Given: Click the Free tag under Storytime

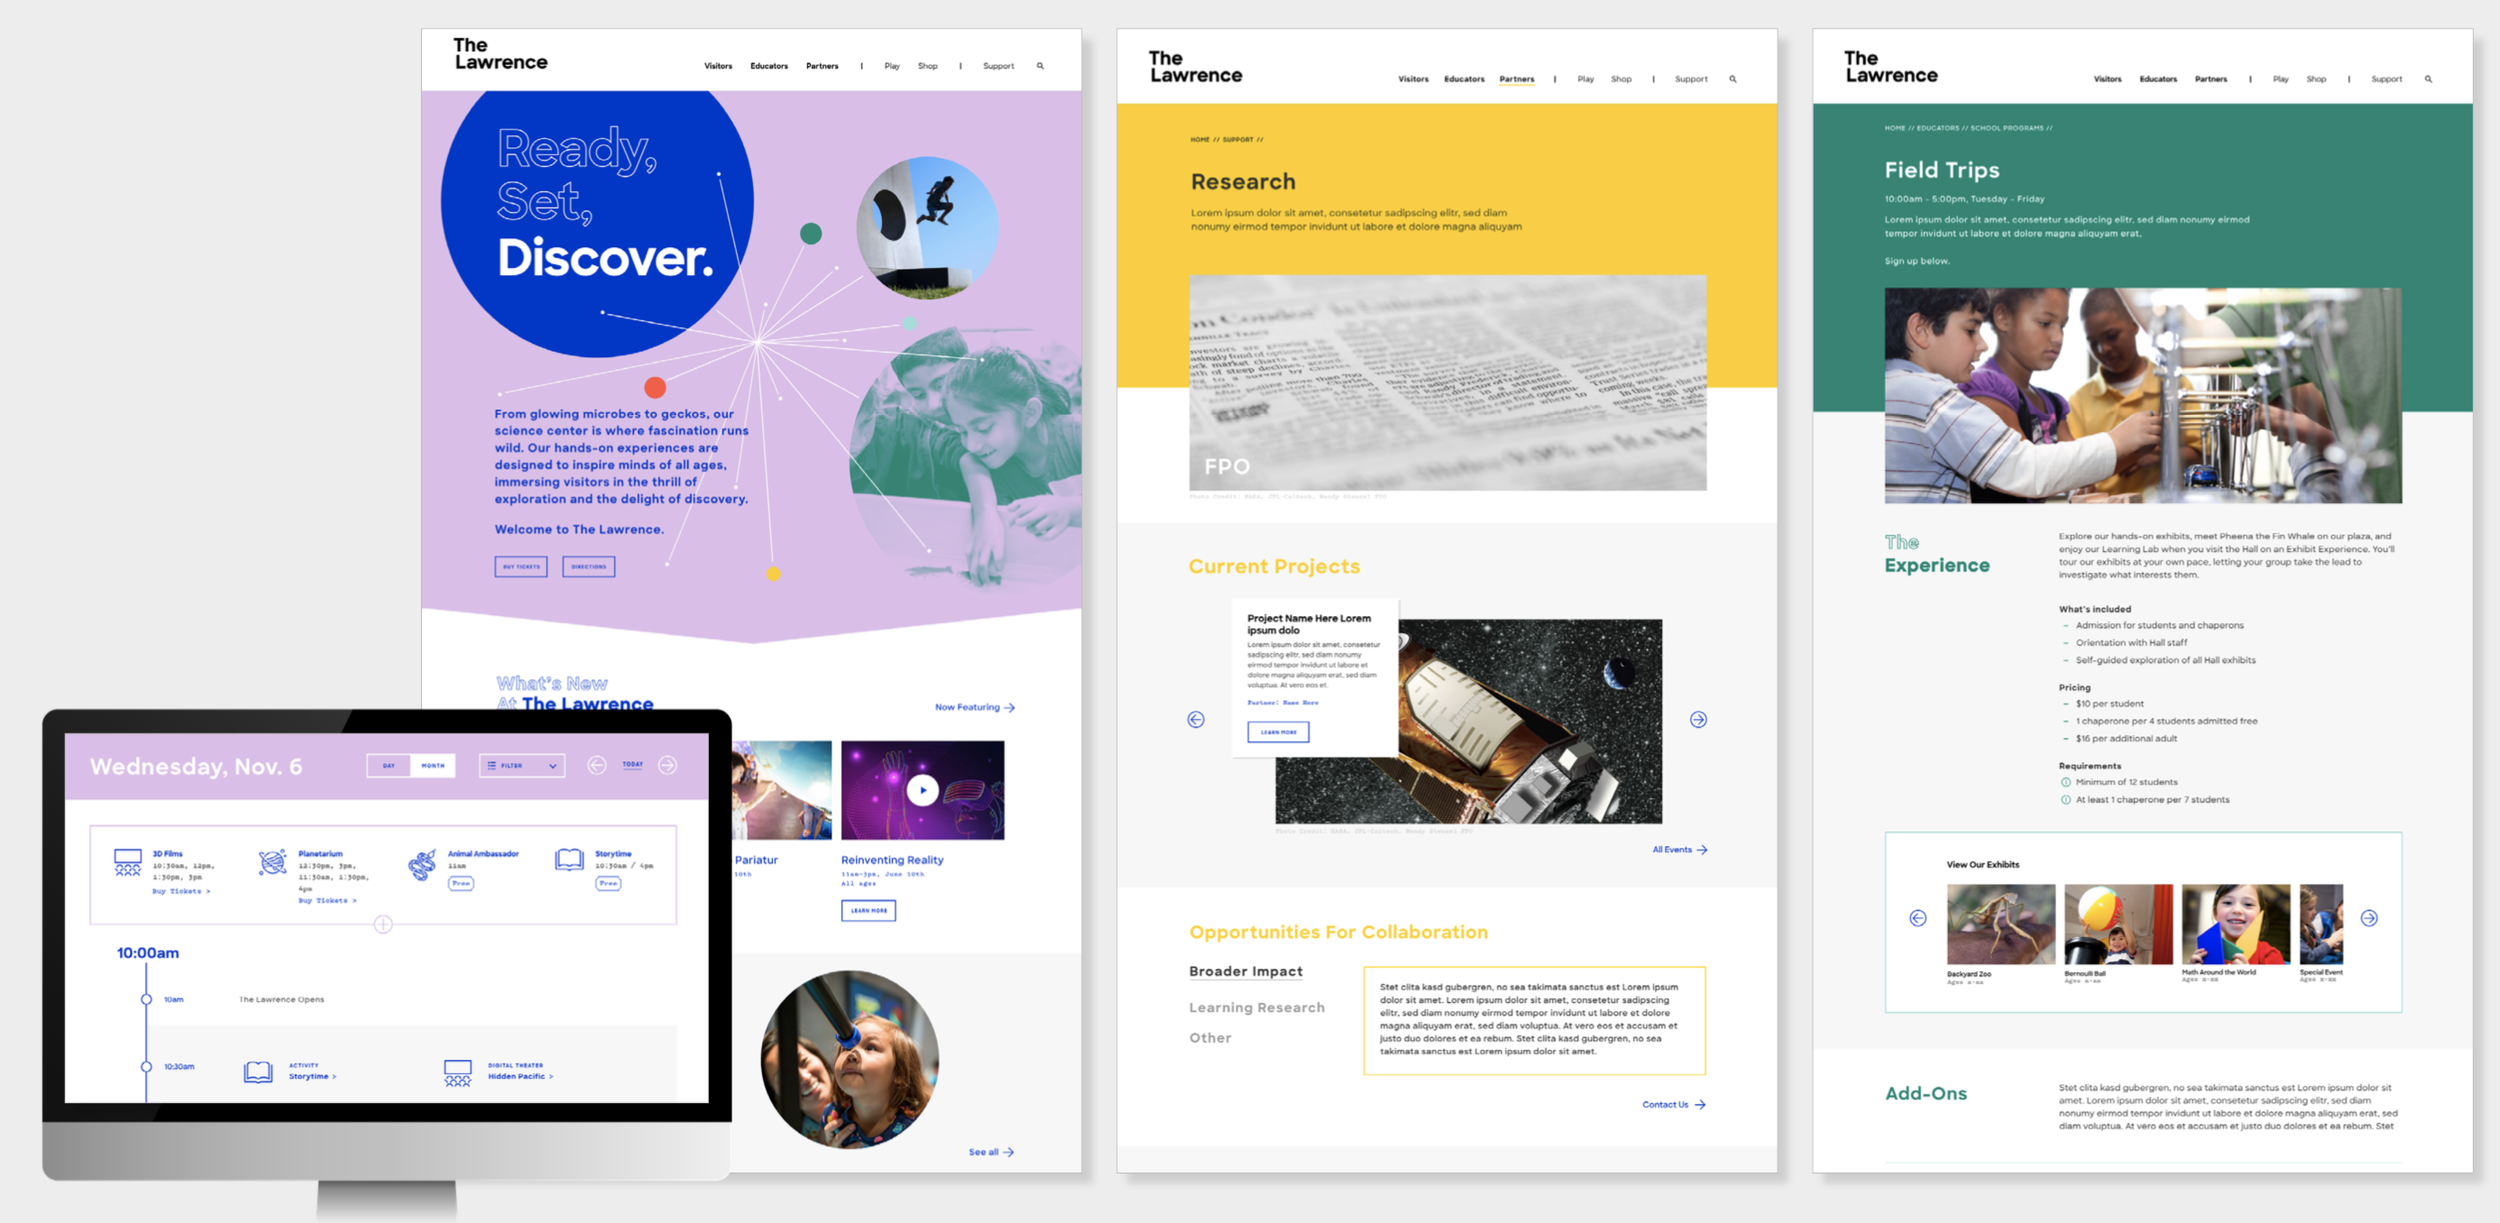Looking at the screenshot, I should [608, 884].
